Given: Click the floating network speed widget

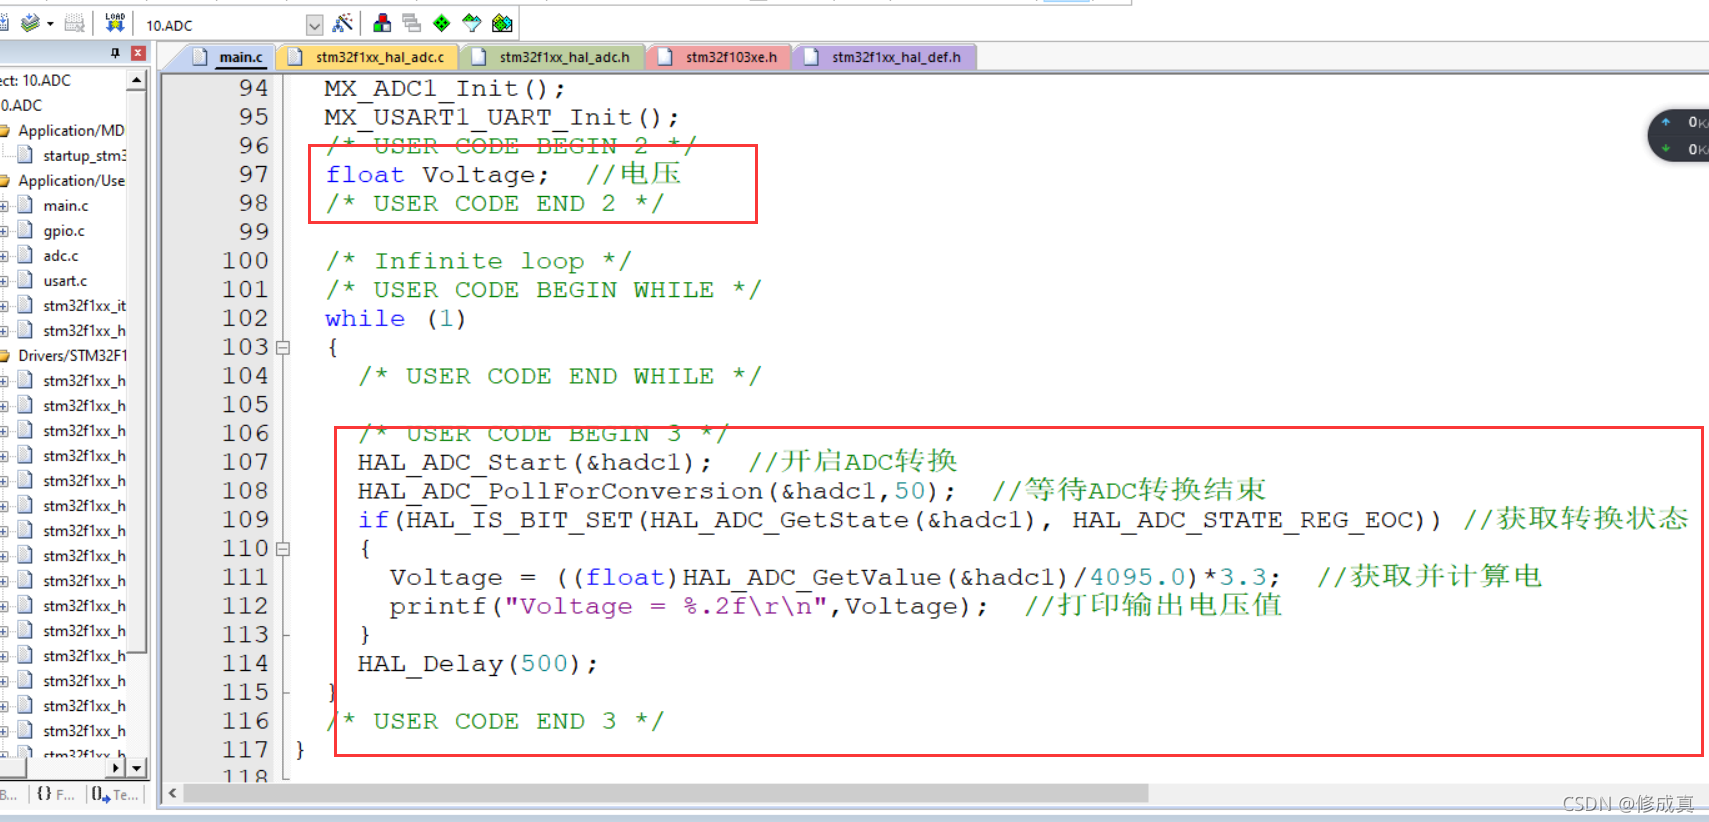Looking at the screenshot, I should tap(1680, 136).
